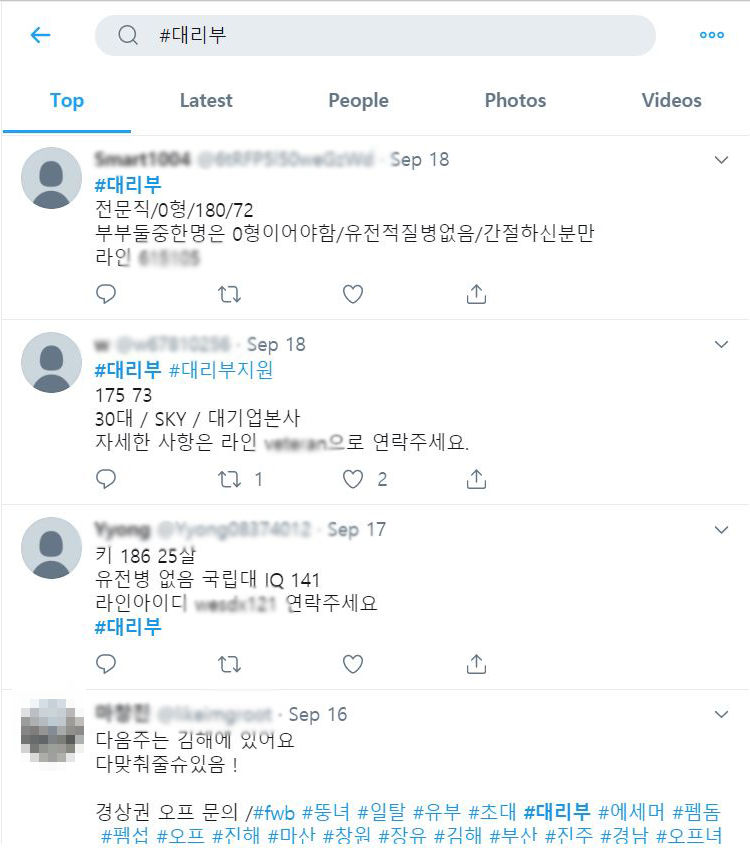Retweet the tweet showing 1 retweet
Viewport: 750px width, 854px height.
pyautogui.click(x=229, y=479)
